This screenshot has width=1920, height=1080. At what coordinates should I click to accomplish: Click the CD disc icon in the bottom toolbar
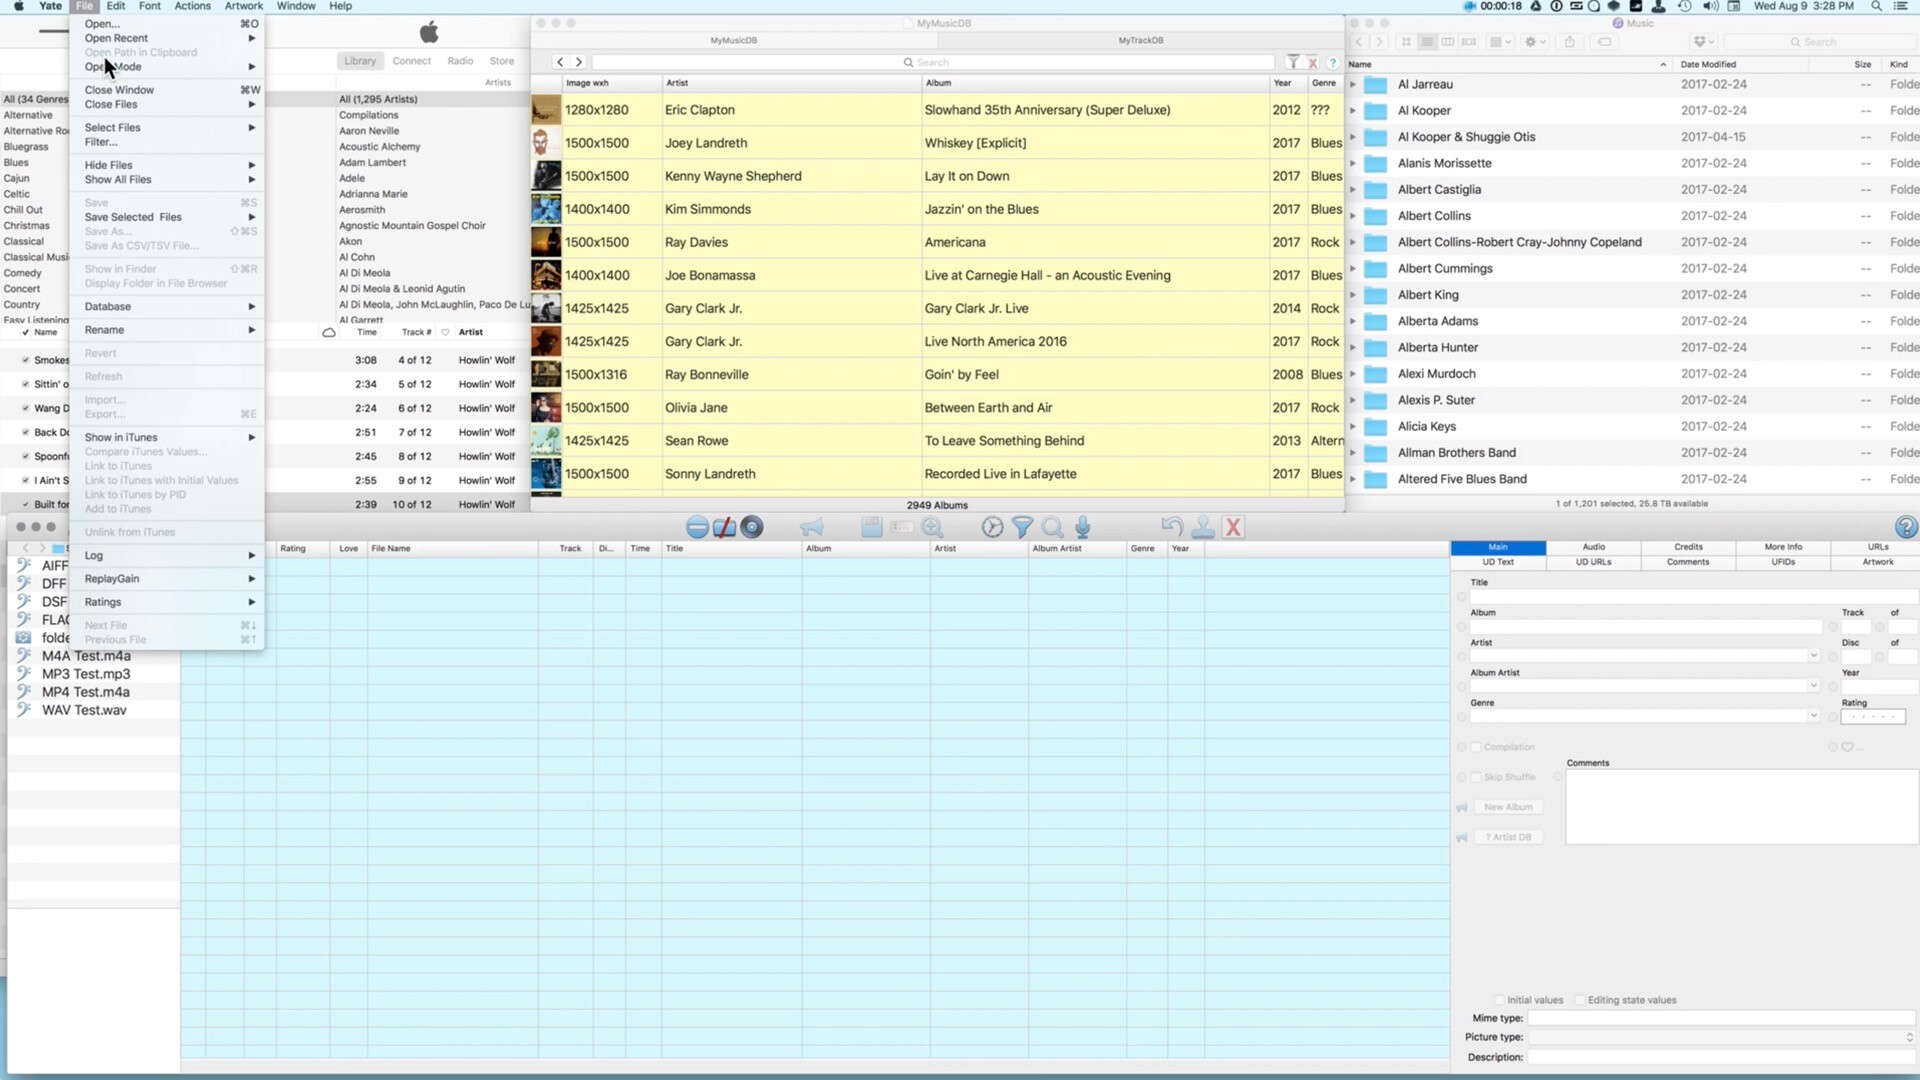(x=752, y=527)
